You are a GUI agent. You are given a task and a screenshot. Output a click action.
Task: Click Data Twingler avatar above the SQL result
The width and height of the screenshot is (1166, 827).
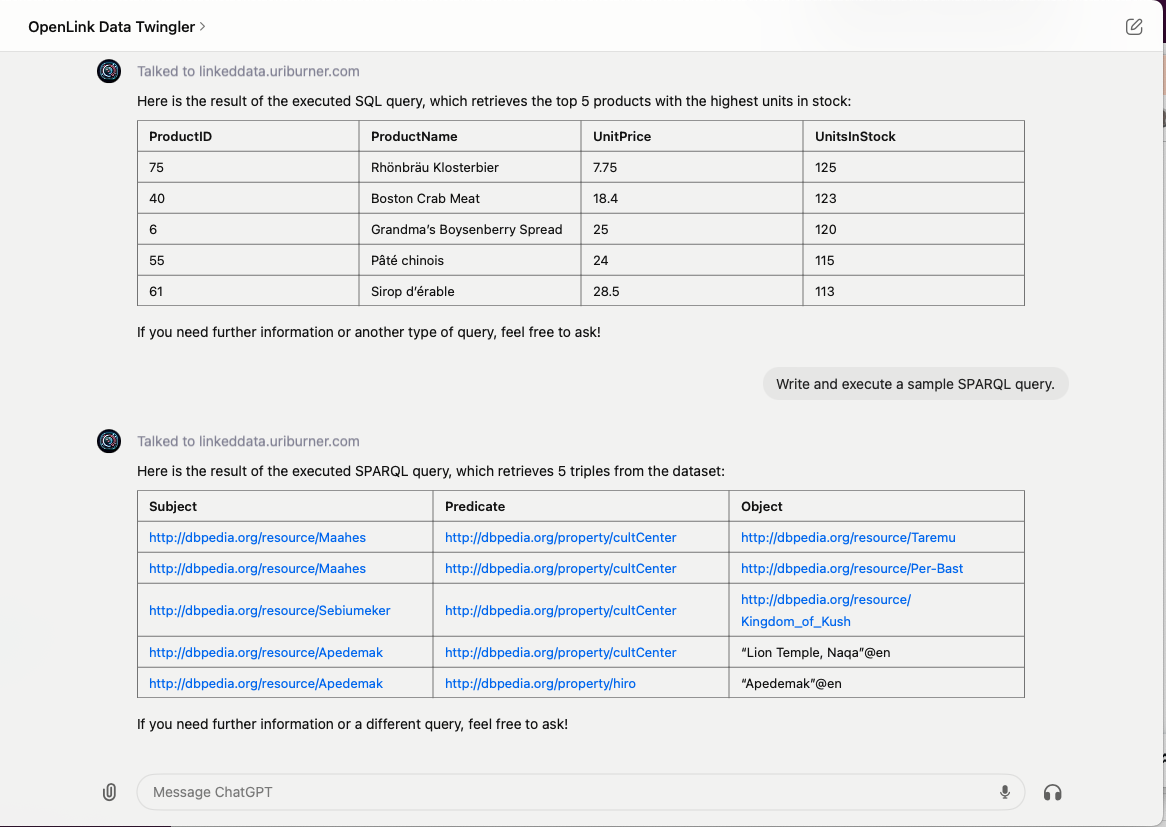(x=109, y=71)
